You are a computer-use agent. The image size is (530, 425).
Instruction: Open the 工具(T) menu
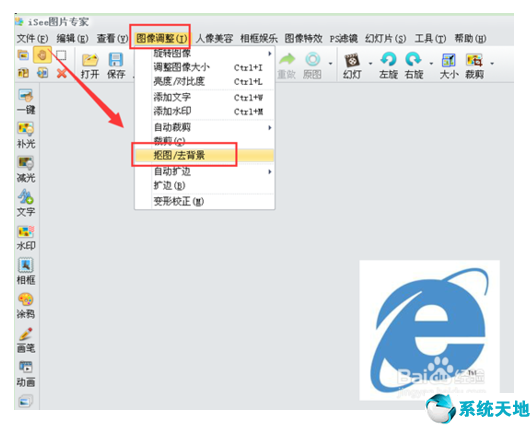pos(430,39)
